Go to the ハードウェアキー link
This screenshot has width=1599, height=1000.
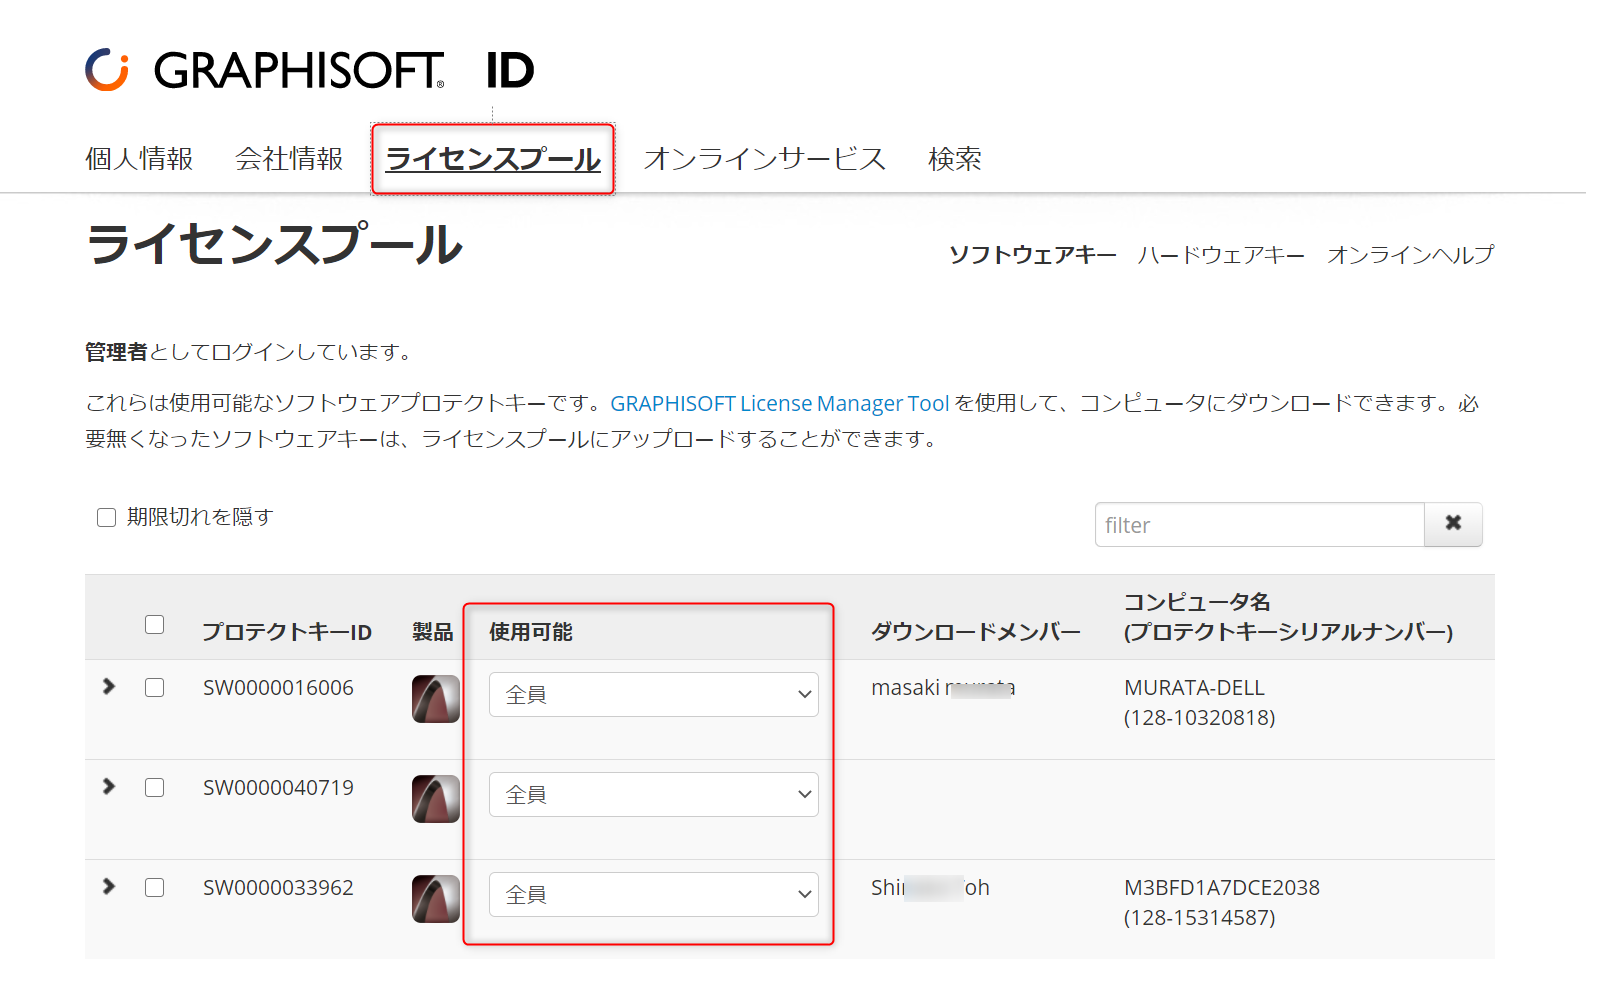tap(1221, 255)
